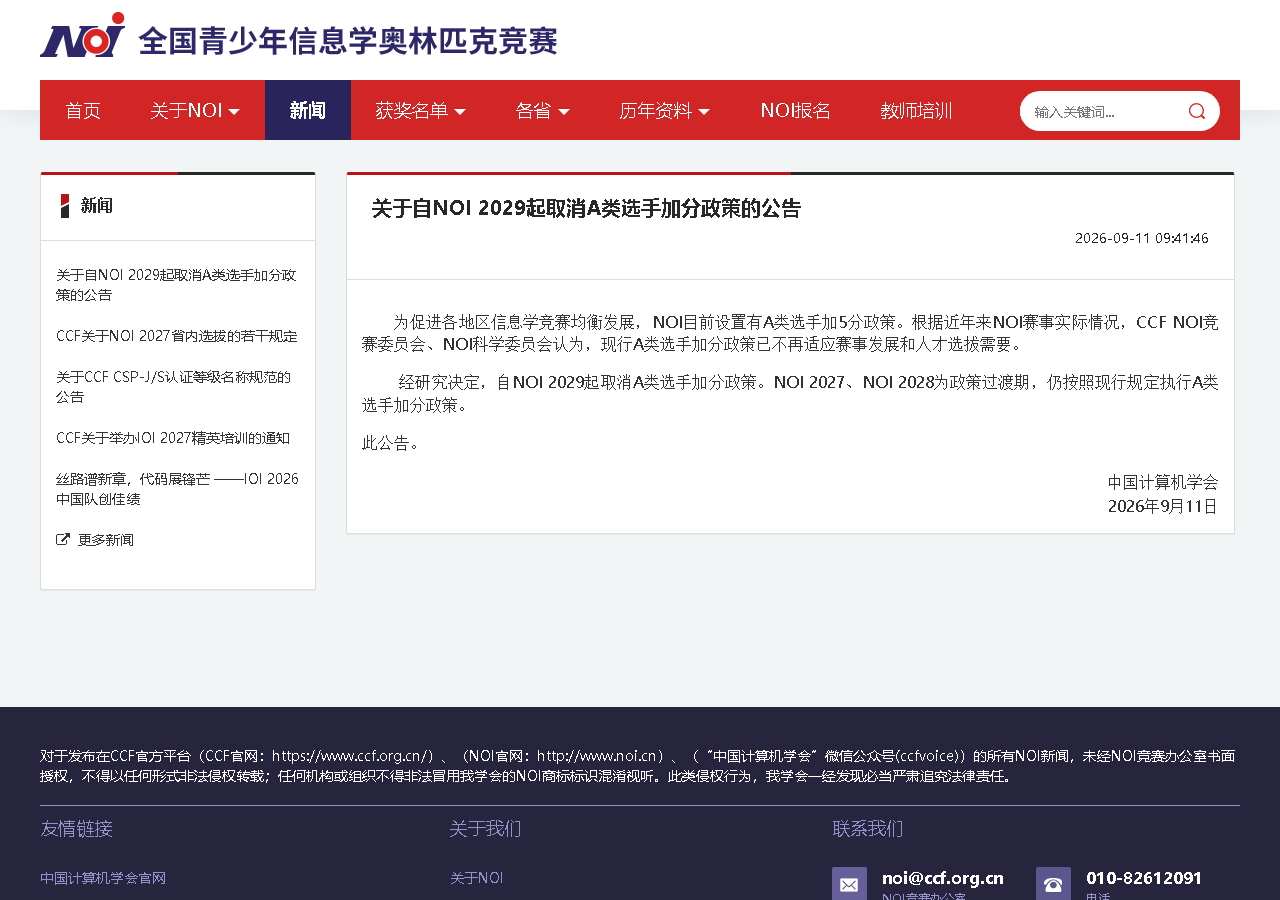Open the 中国计算机学会官网 footer link

(x=103, y=878)
